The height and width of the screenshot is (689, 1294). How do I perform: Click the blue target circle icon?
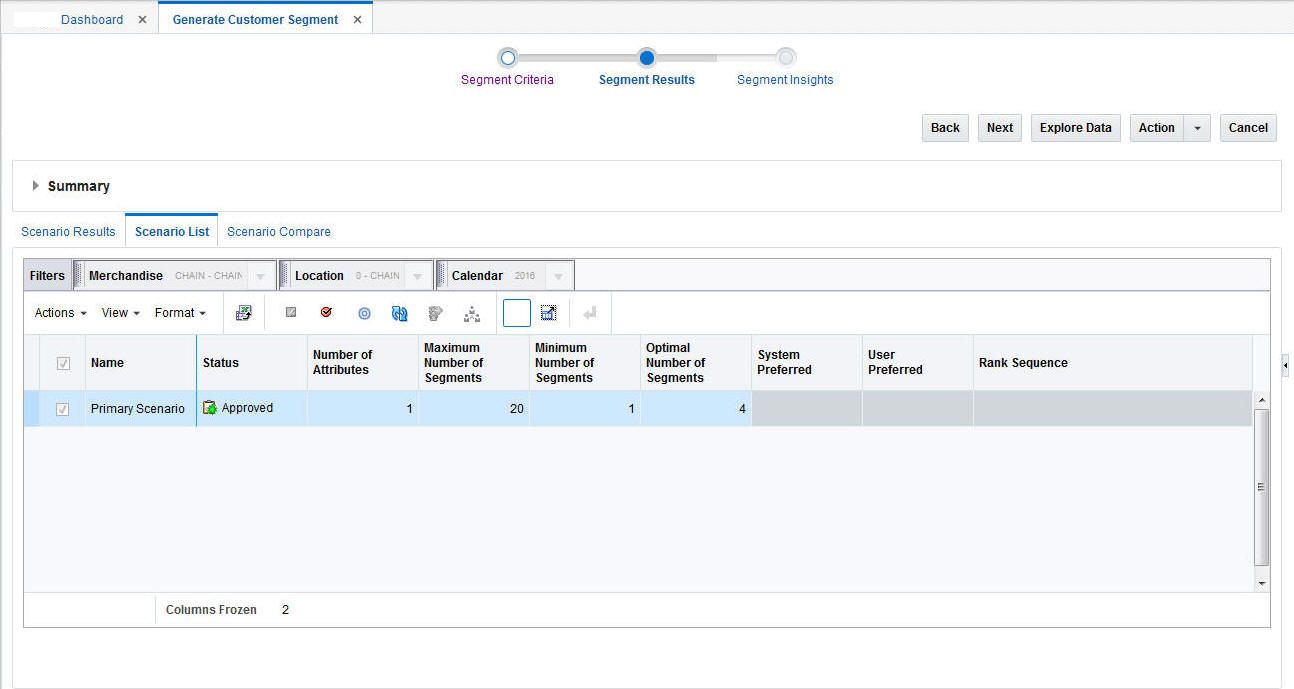coord(364,313)
